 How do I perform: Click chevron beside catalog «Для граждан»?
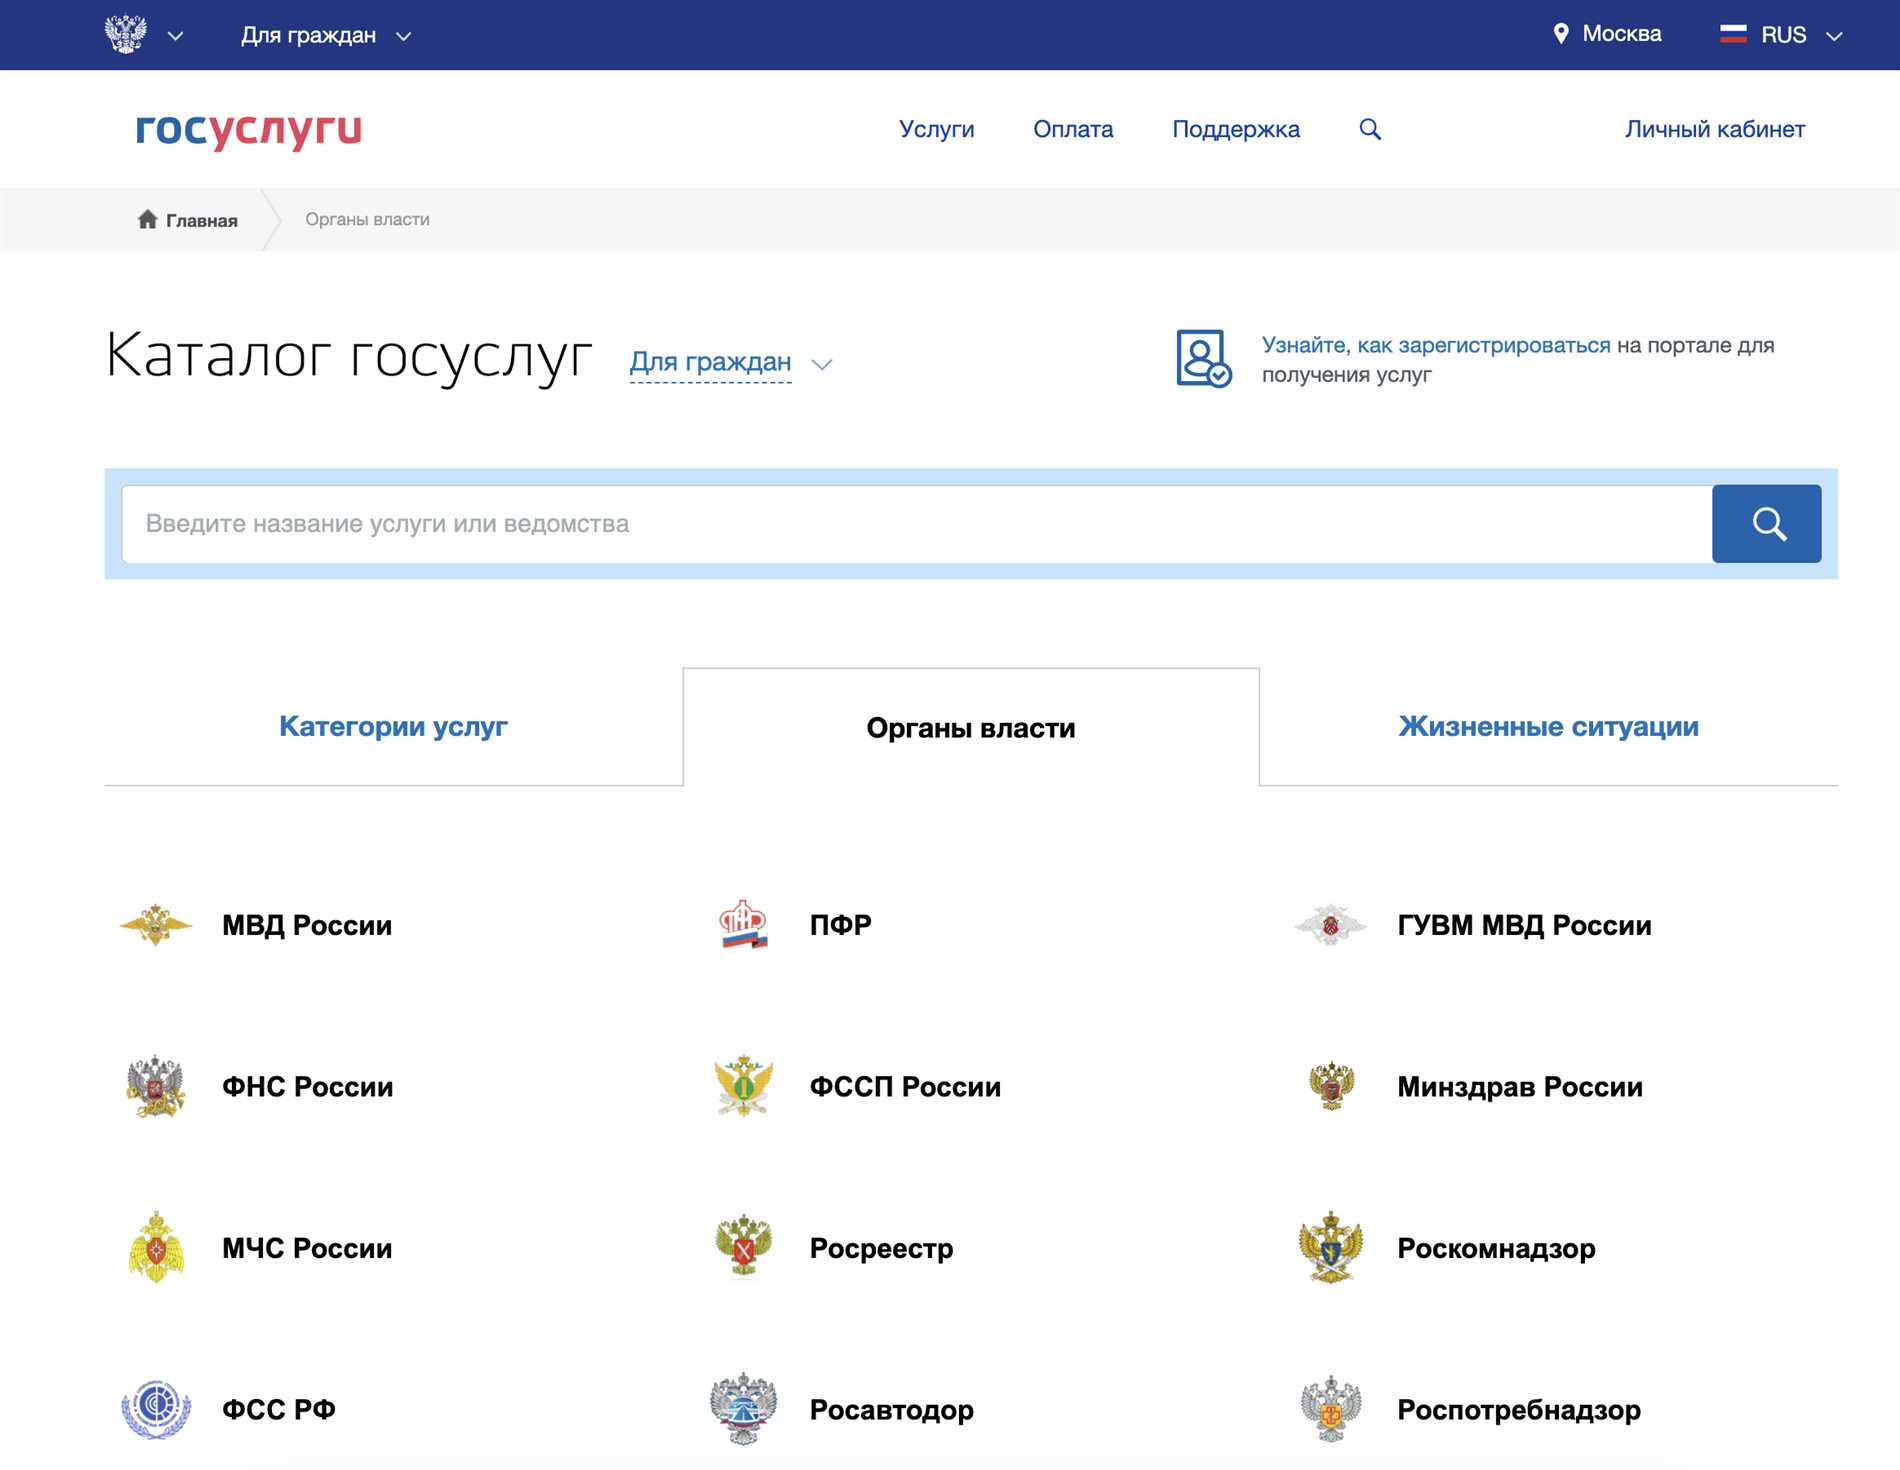(821, 364)
